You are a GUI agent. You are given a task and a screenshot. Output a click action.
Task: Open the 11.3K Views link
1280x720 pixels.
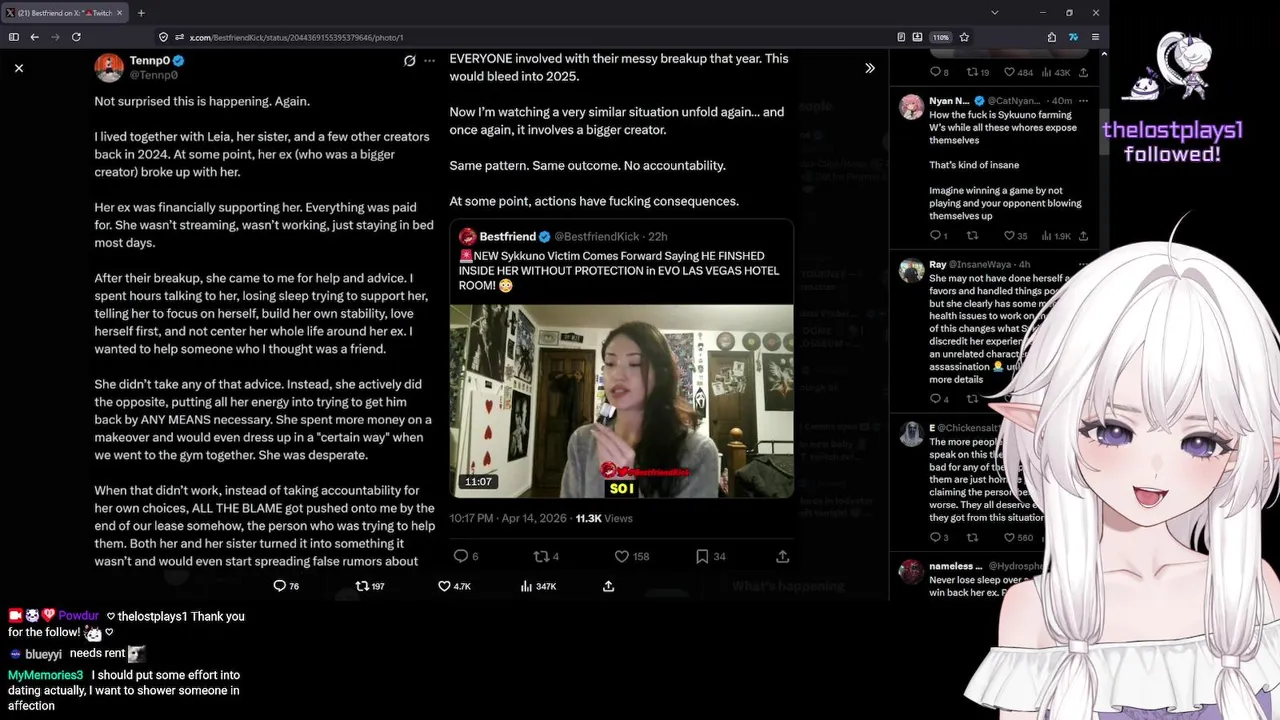604,518
